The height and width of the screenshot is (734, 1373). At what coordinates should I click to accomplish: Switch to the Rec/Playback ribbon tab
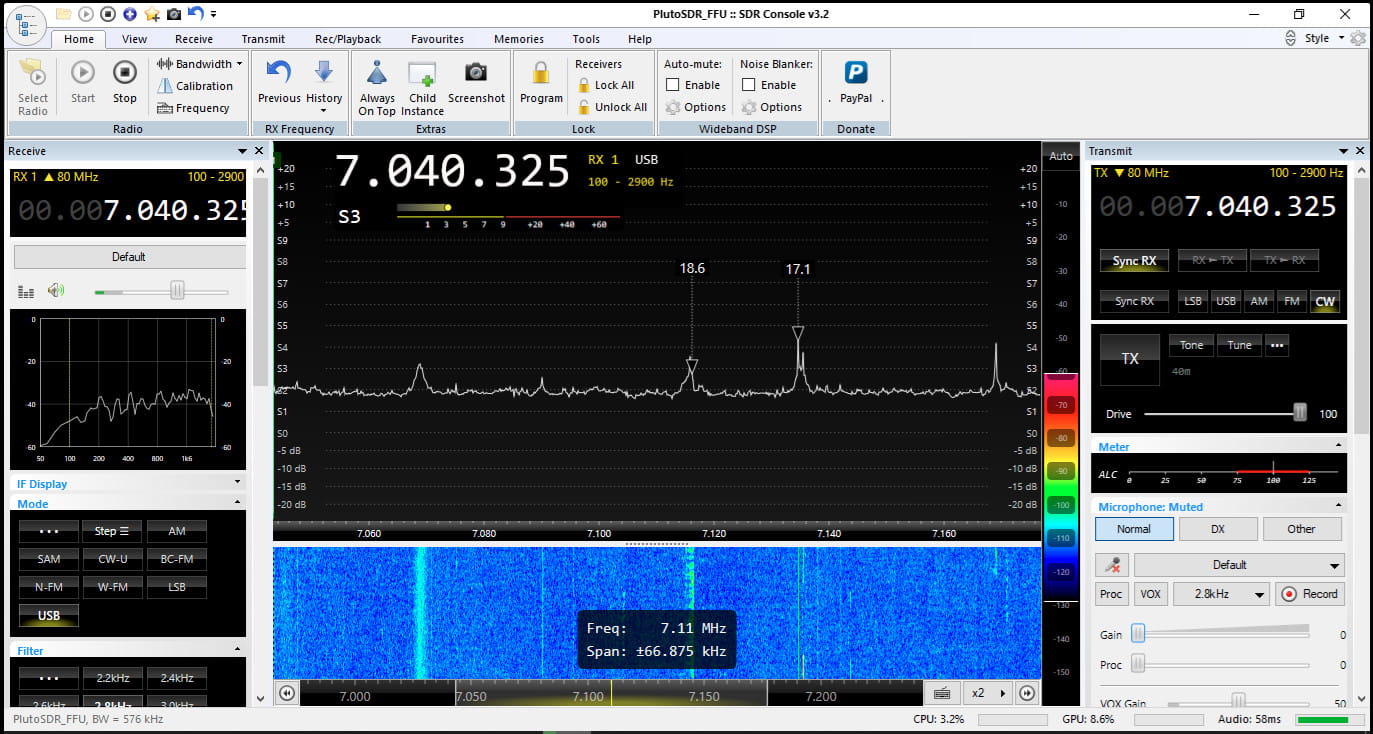(x=347, y=39)
